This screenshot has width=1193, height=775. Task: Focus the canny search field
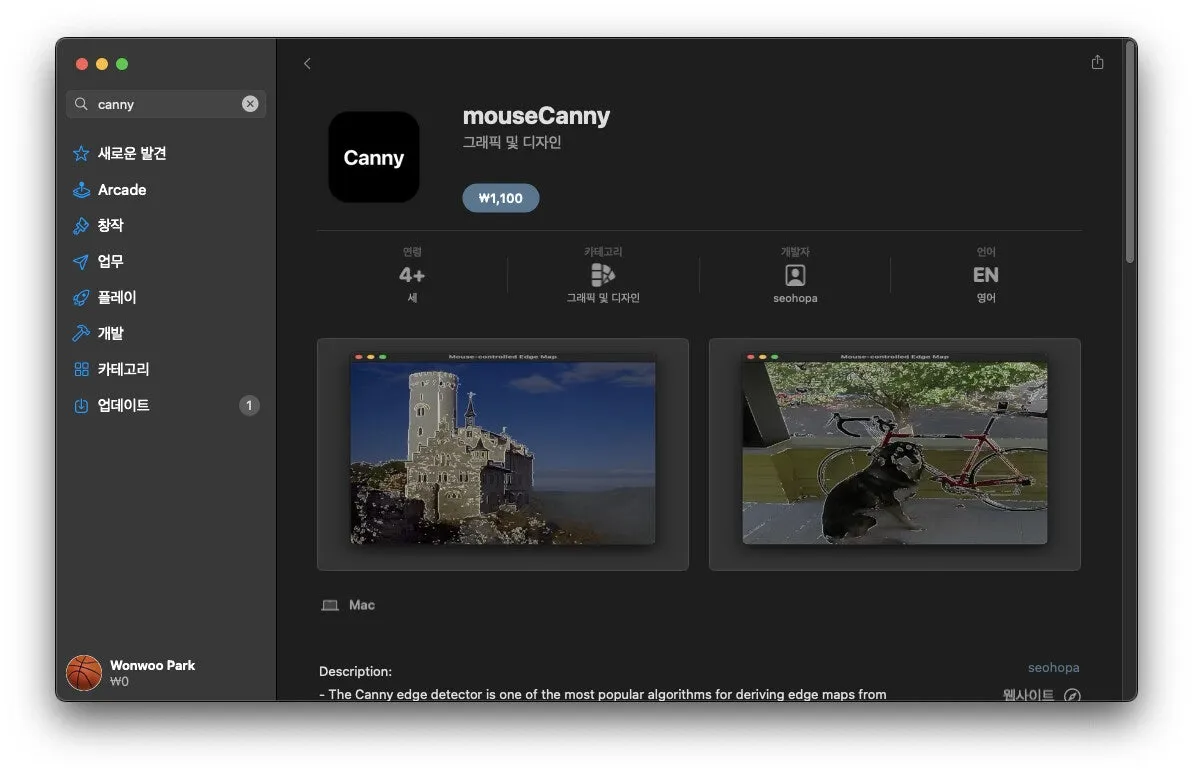point(166,103)
